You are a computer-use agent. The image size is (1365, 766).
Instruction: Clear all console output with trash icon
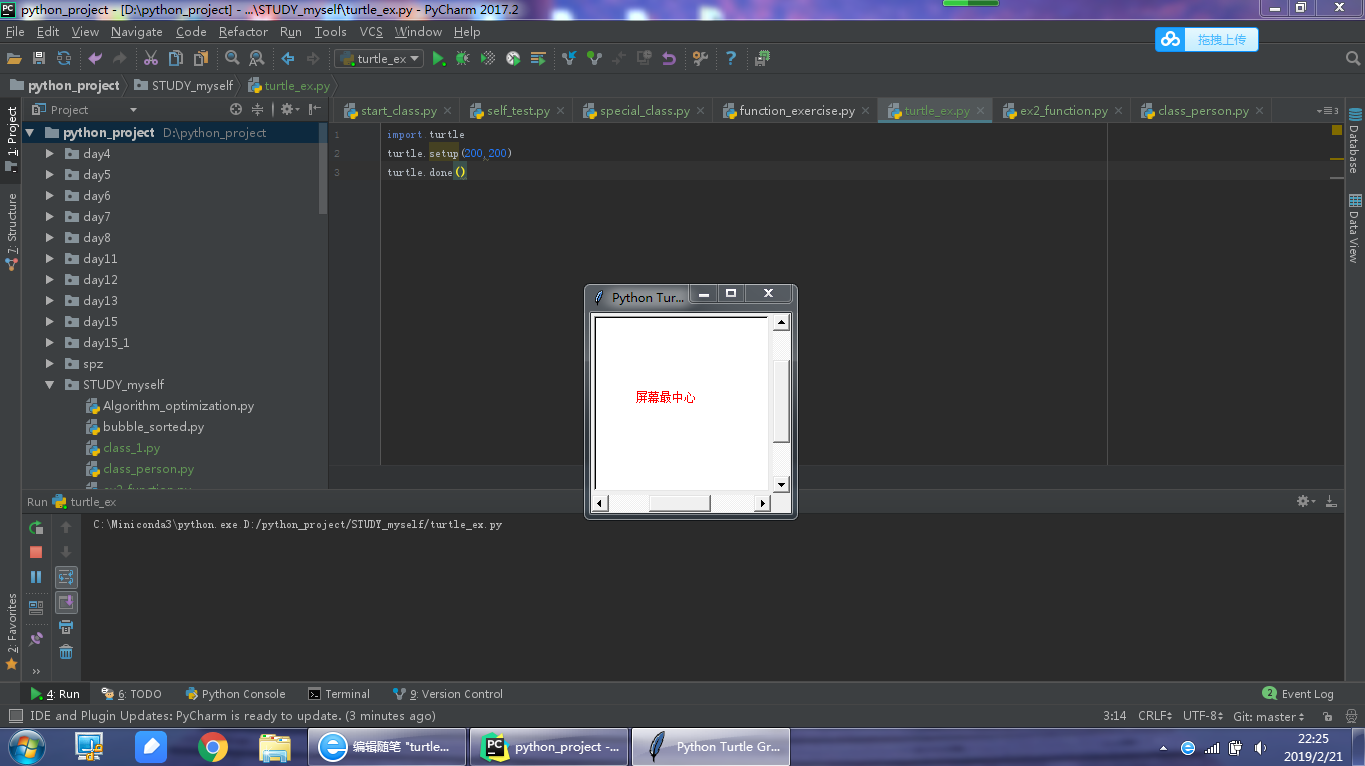click(66, 652)
